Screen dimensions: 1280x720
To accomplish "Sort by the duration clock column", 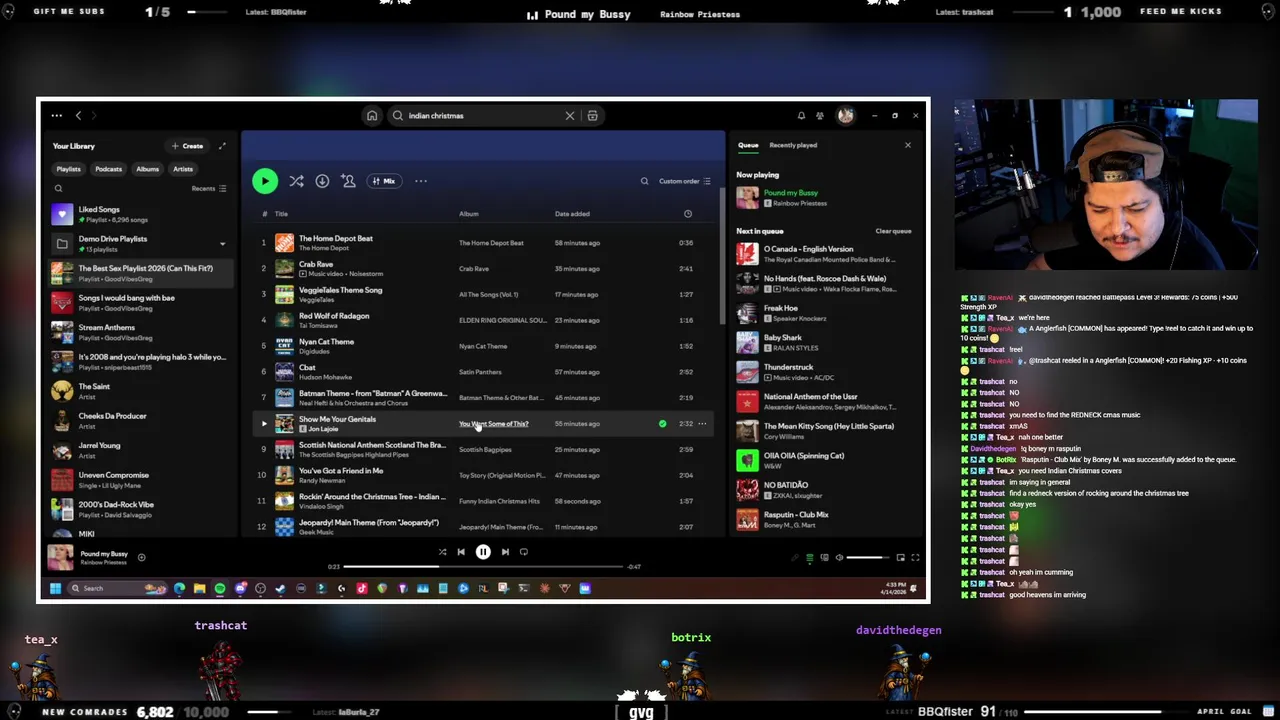I will pyautogui.click(x=687, y=214).
